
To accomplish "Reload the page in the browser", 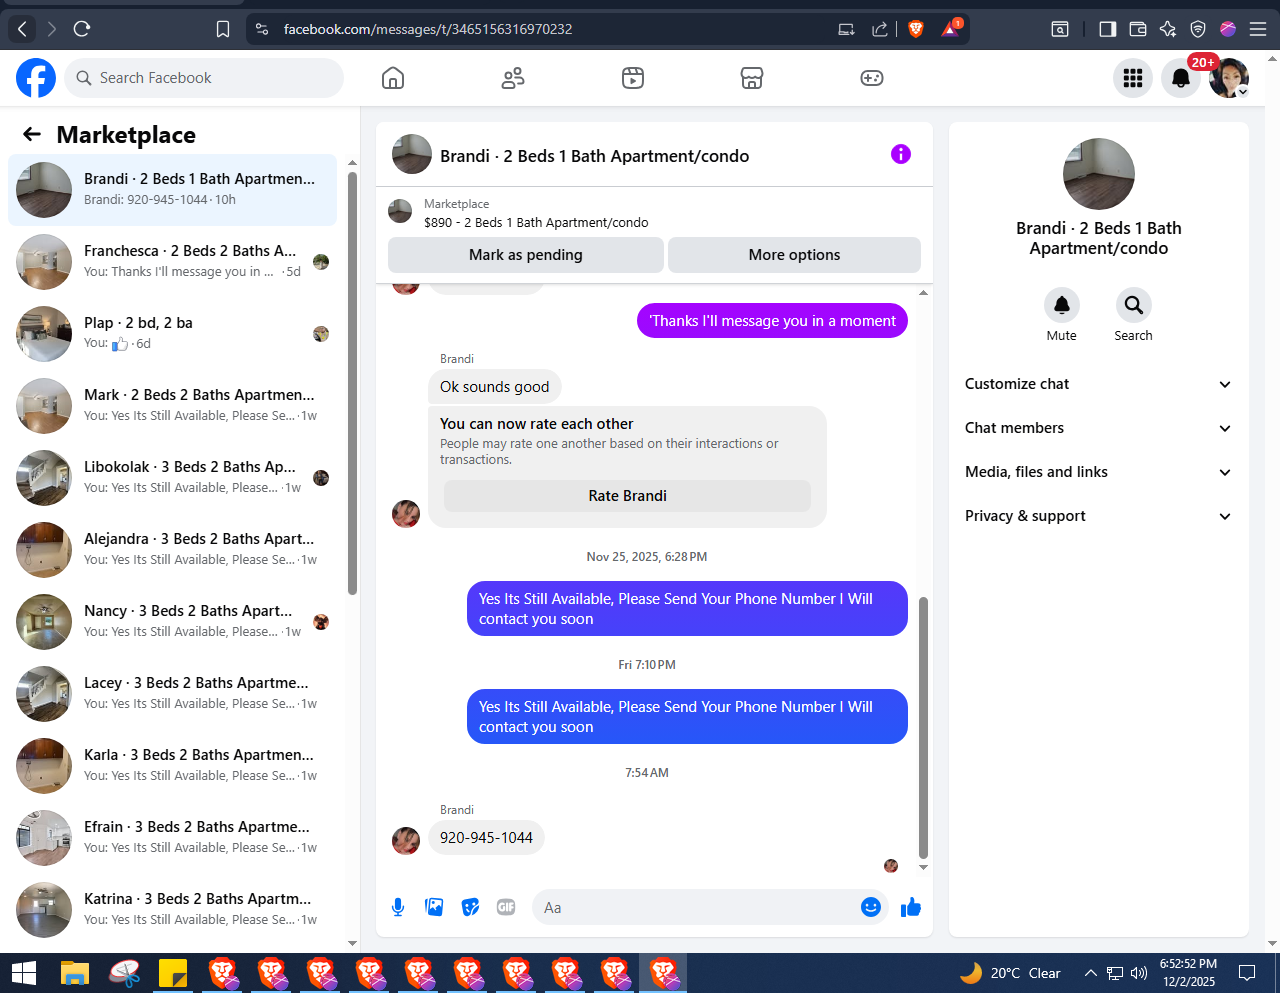I will pyautogui.click(x=82, y=29).
